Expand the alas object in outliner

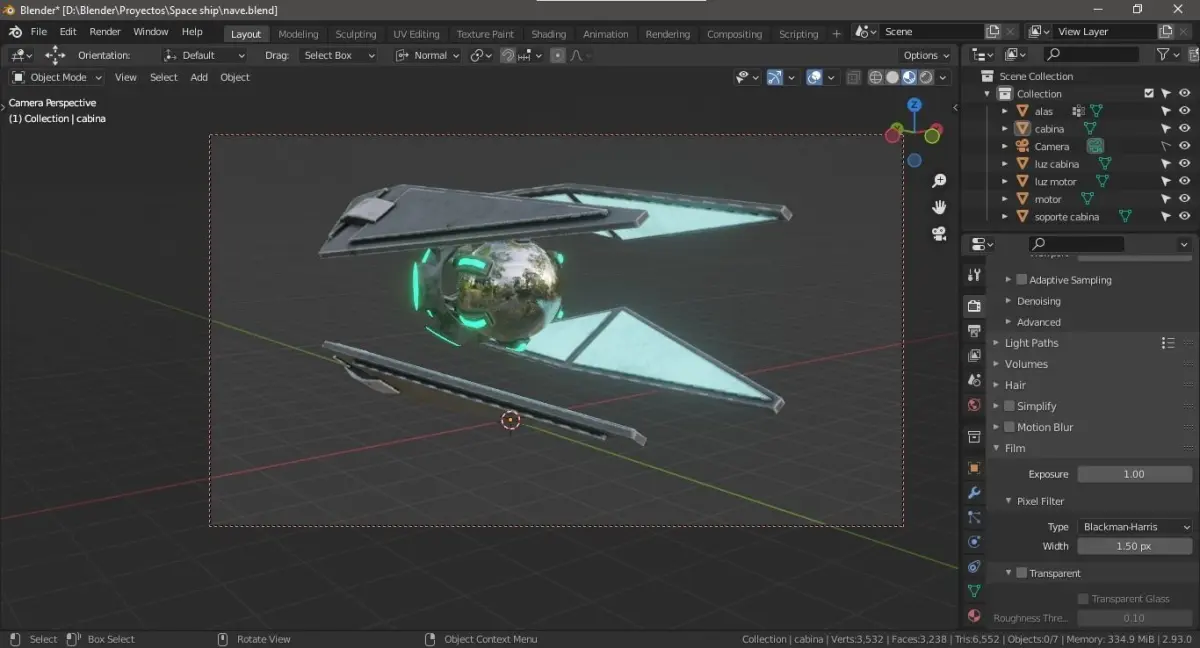1005,111
